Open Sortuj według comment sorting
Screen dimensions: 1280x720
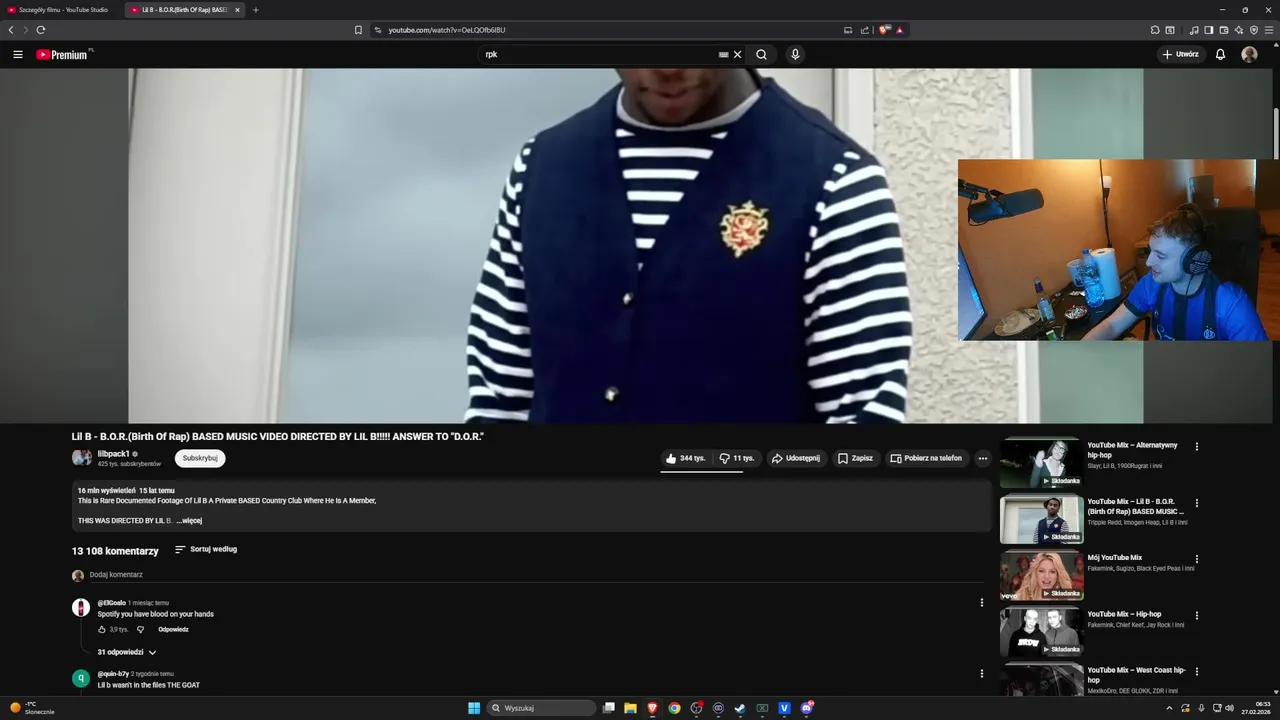pyautogui.click(x=206, y=549)
